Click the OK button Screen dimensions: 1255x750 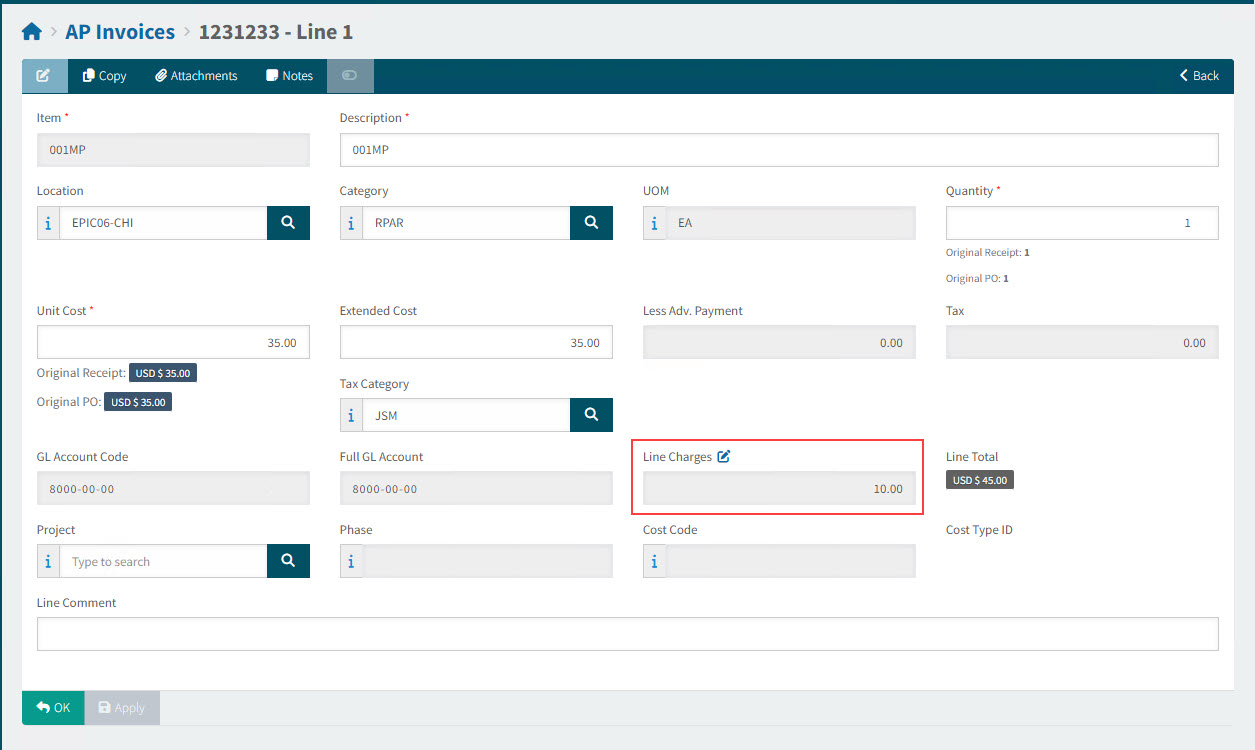(x=53, y=708)
